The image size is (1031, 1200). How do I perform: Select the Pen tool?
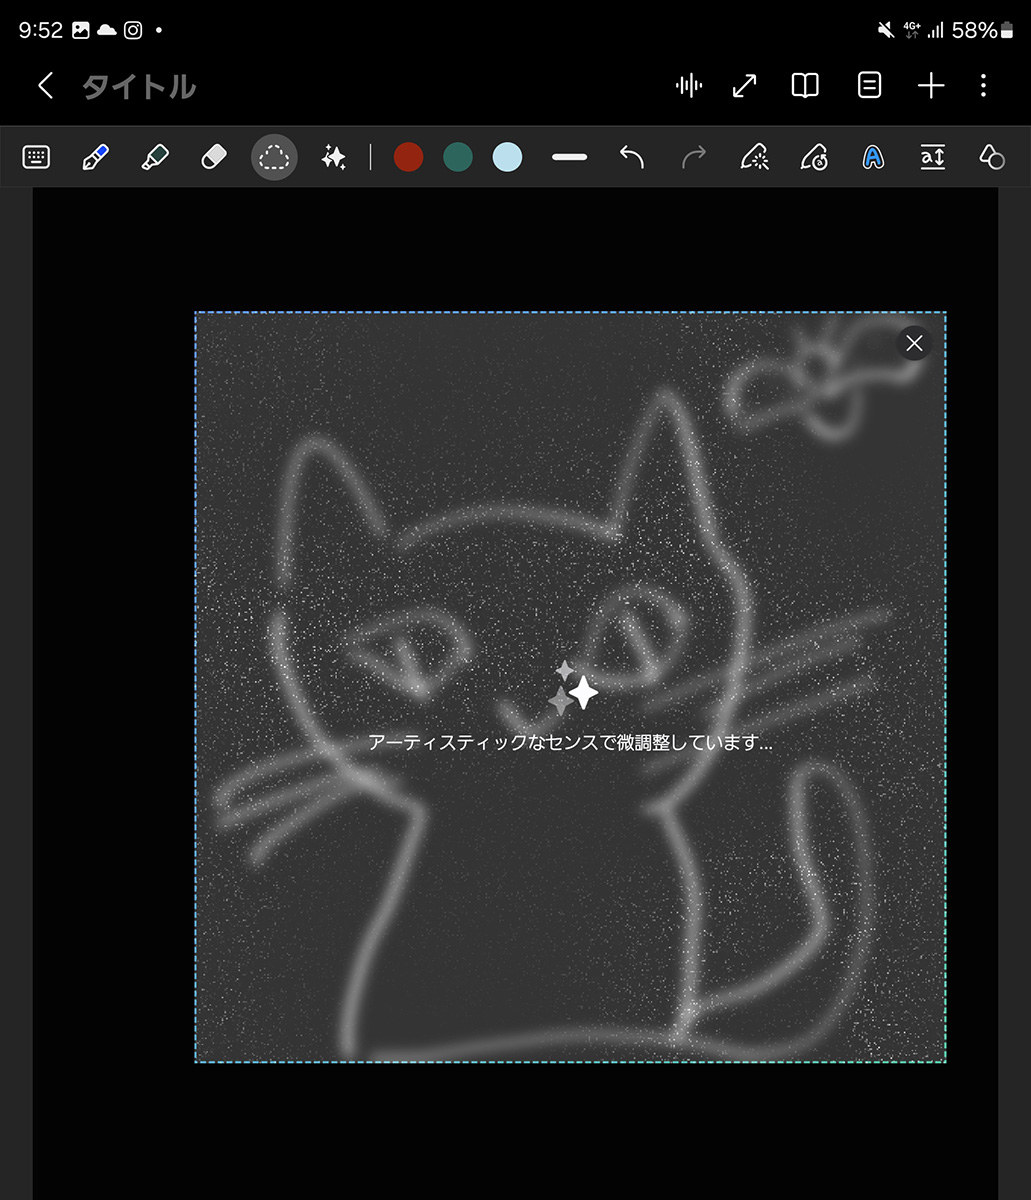(x=95, y=157)
